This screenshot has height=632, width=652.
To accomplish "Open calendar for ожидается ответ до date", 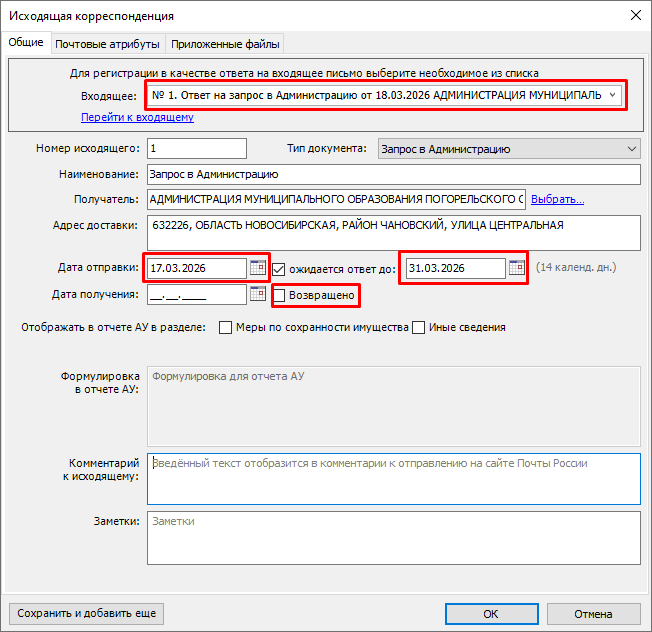I will 516,268.
